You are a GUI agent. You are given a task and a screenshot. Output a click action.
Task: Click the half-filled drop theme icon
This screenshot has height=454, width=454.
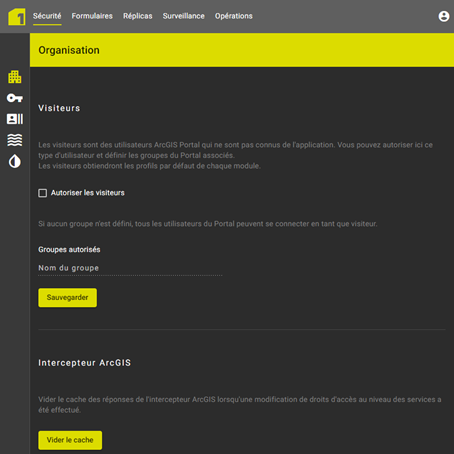(x=15, y=161)
